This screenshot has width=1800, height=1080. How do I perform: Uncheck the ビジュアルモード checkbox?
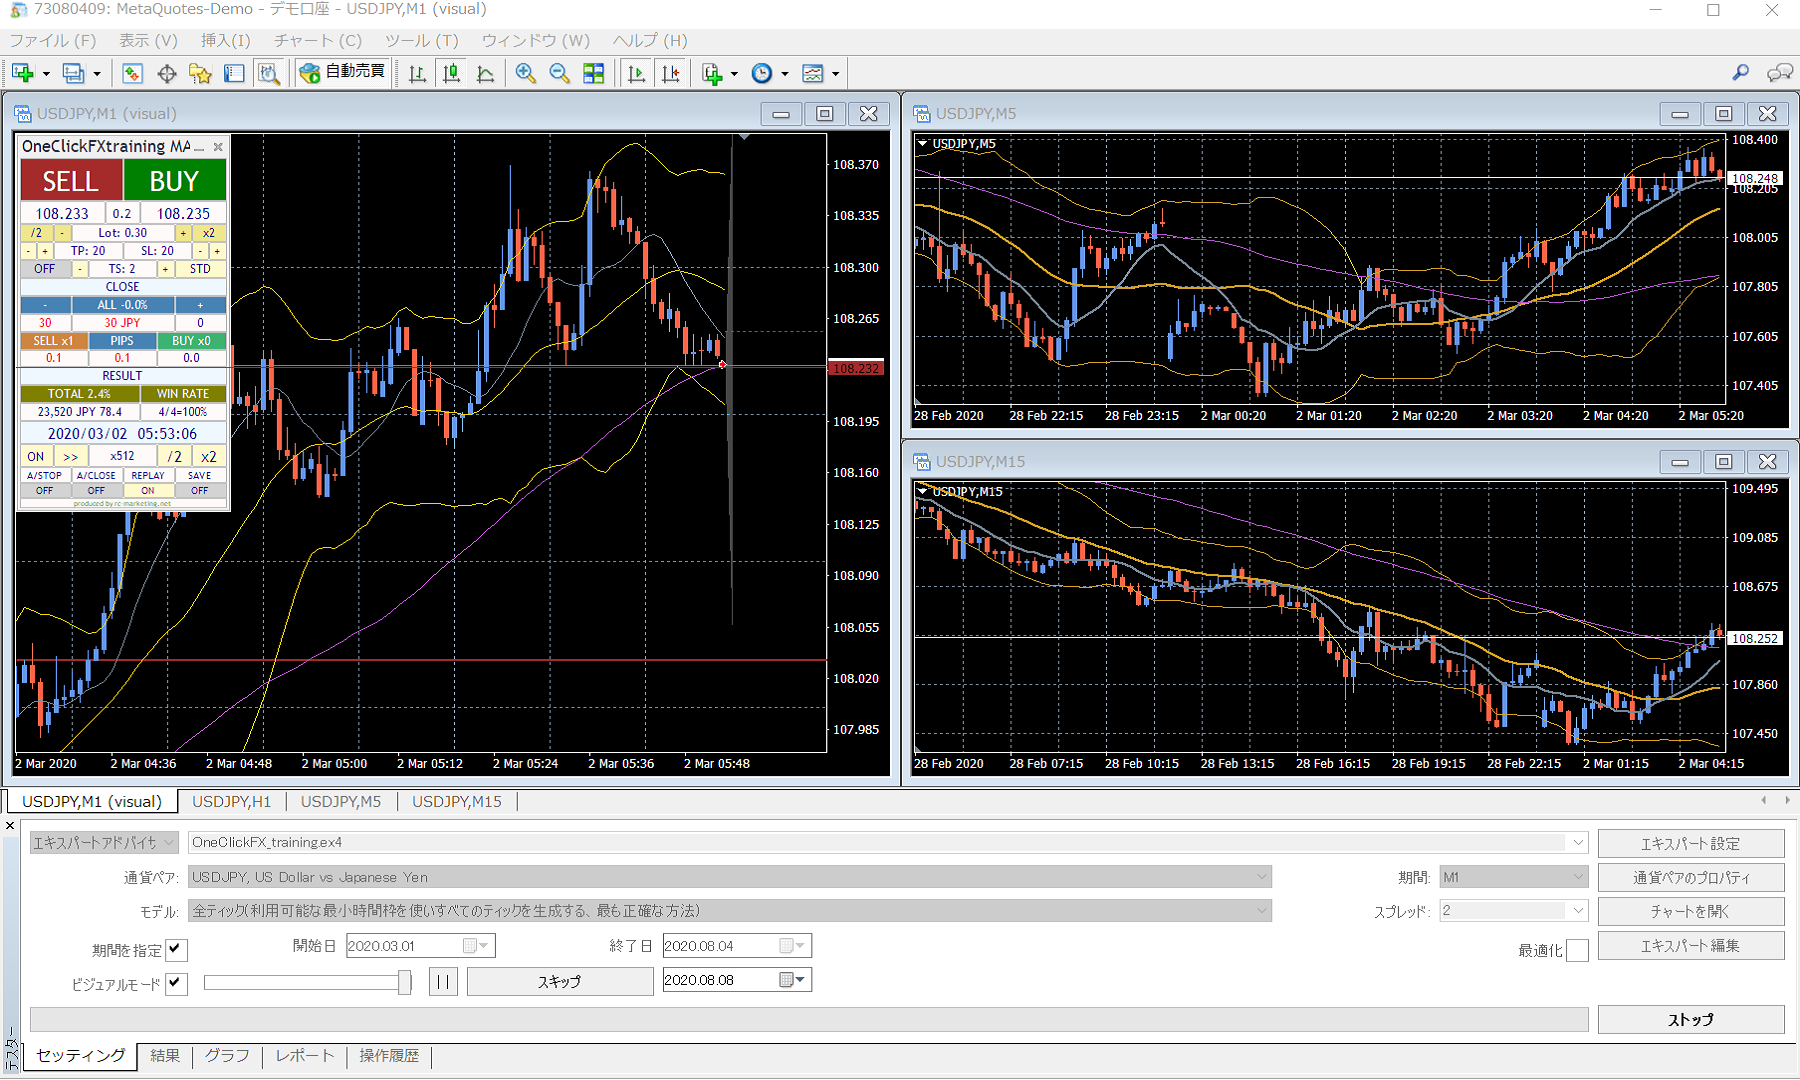tap(176, 983)
